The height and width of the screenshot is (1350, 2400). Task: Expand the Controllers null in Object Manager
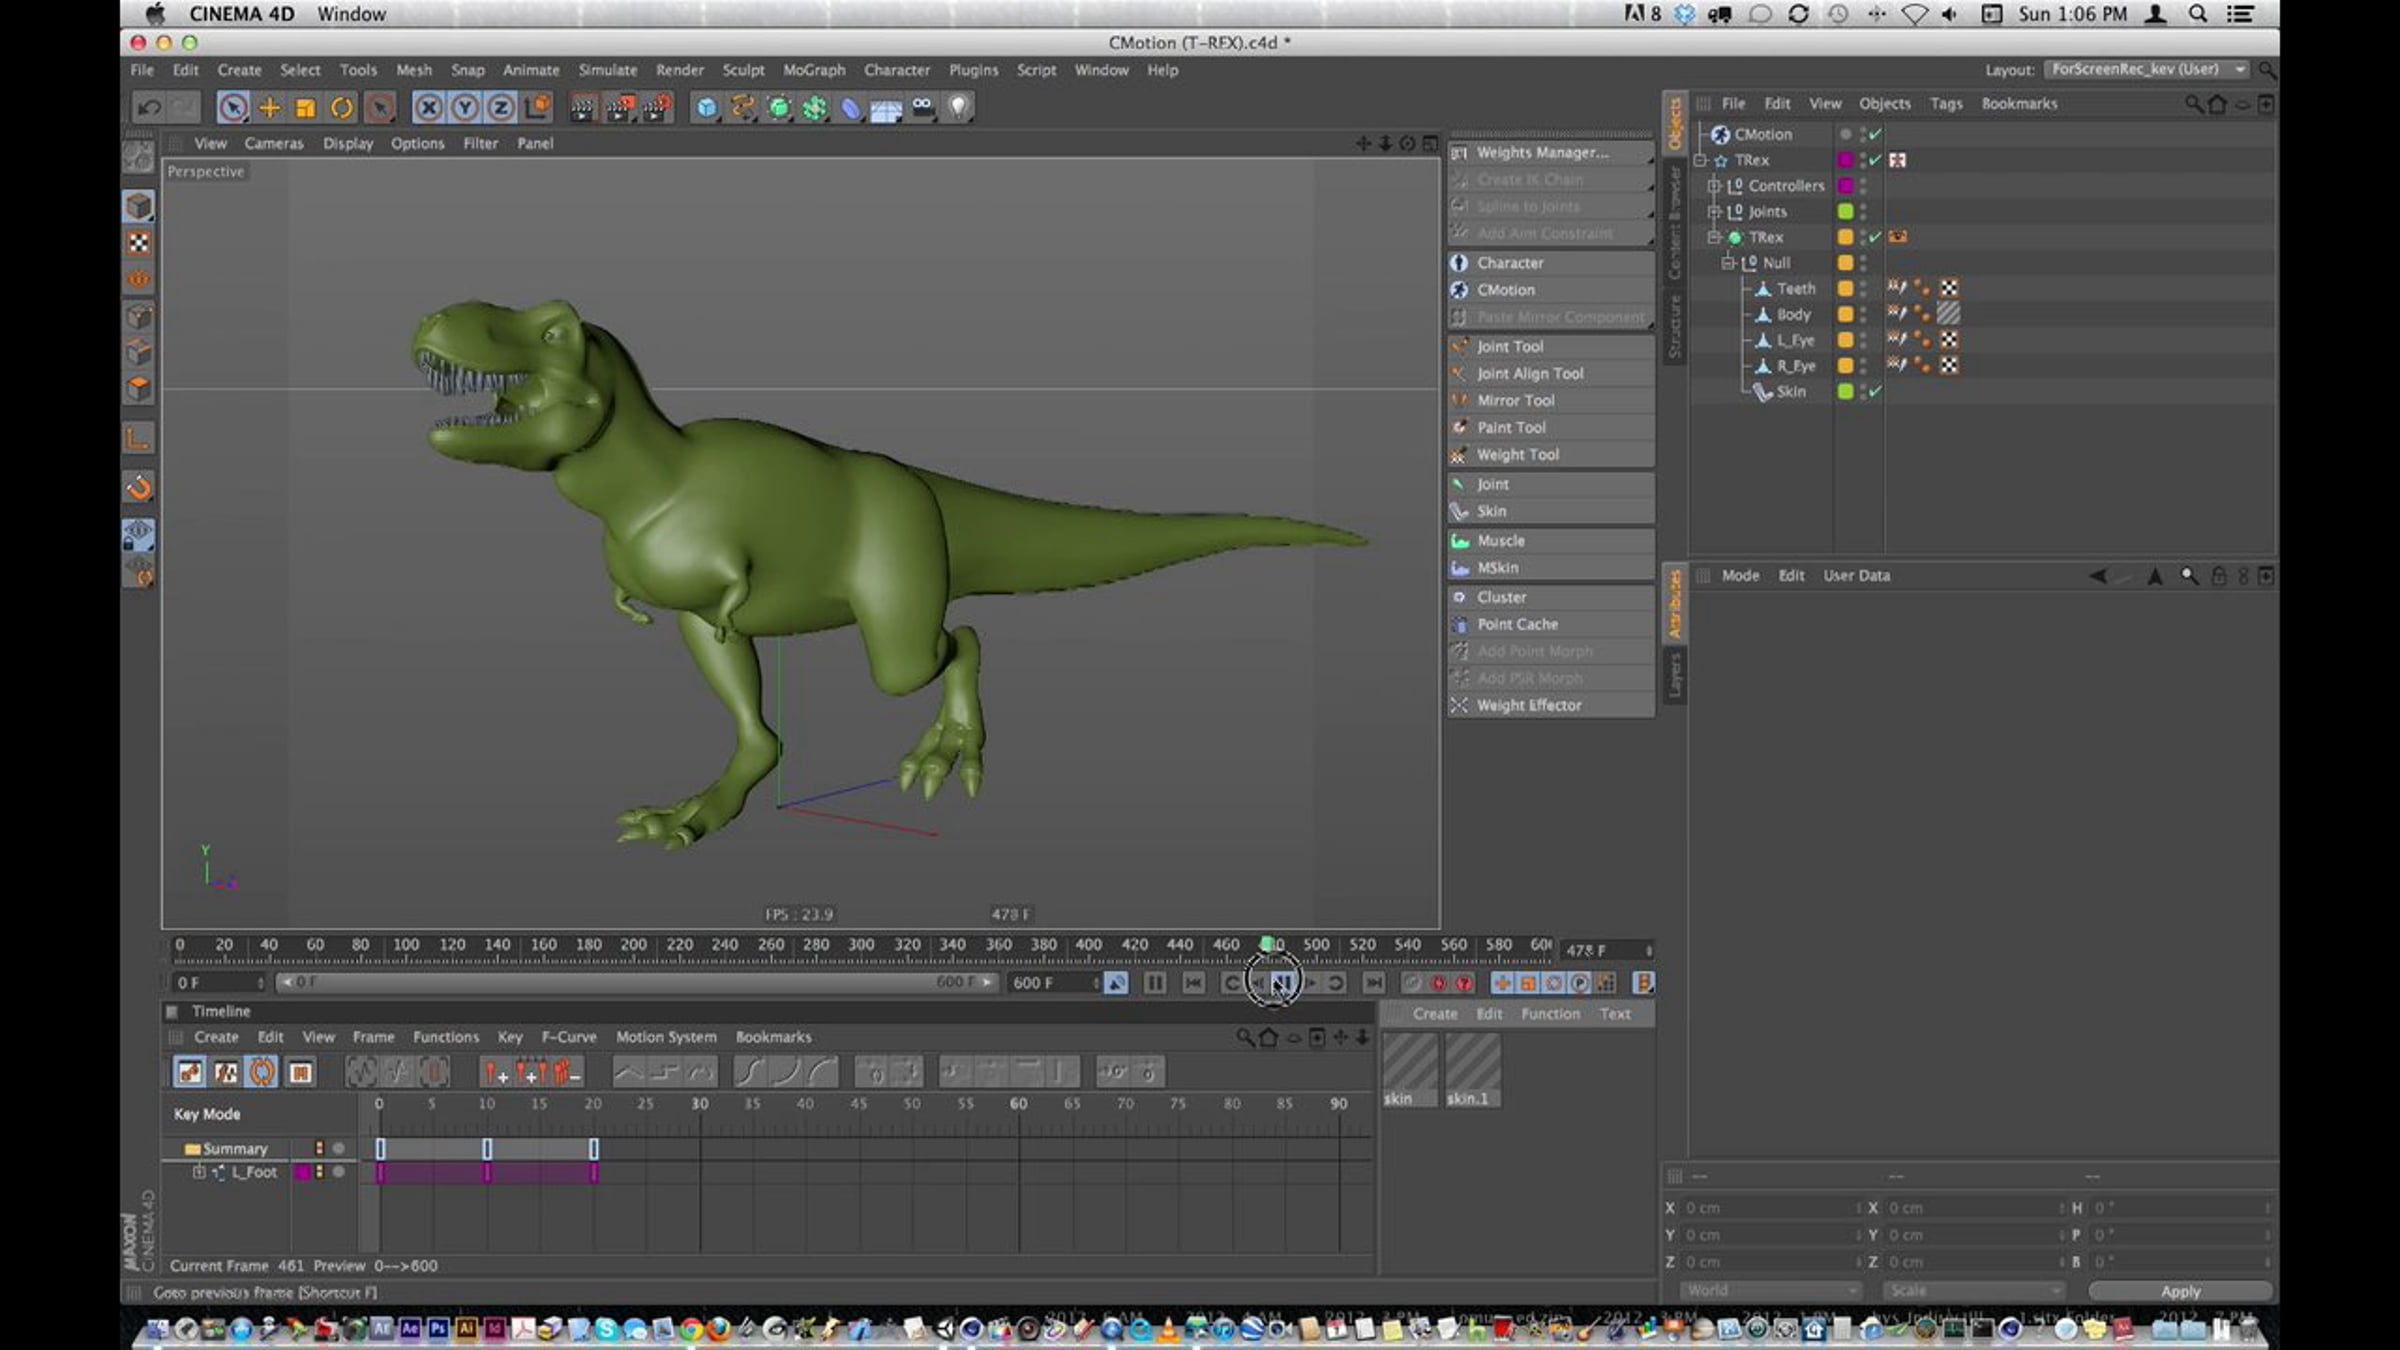tap(1714, 186)
